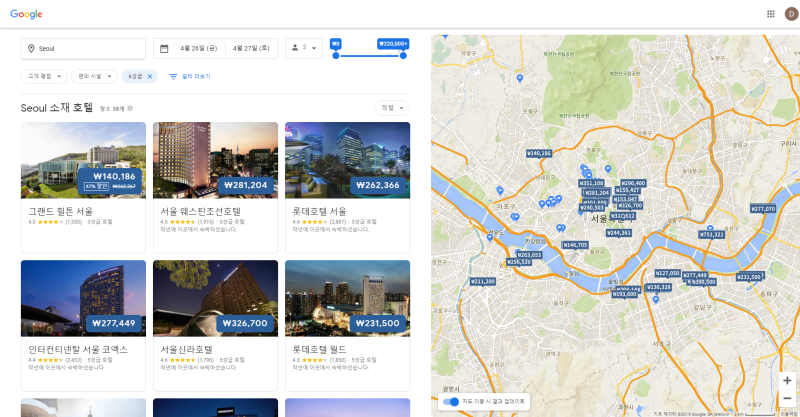Select the ₩244,361 map price marker
Image resolution: width=800 pixels, height=417 pixels.
point(619,233)
